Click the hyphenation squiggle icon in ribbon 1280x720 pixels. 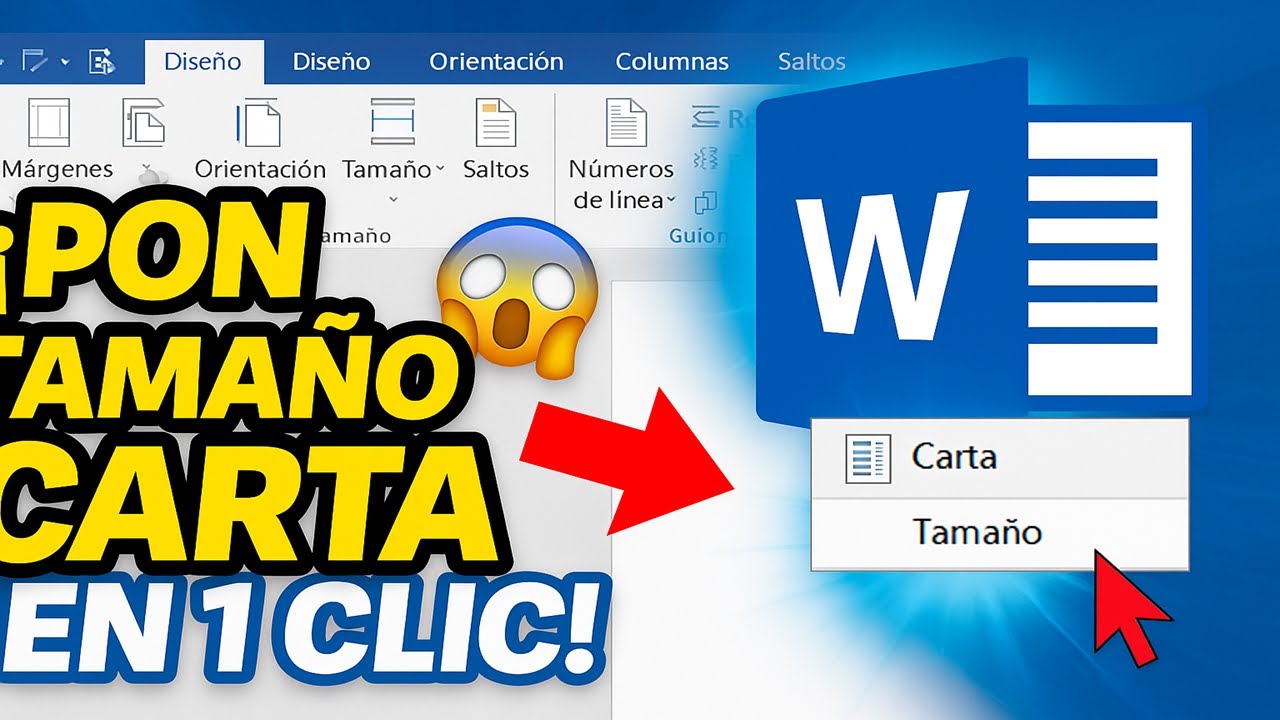click(706, 158)
